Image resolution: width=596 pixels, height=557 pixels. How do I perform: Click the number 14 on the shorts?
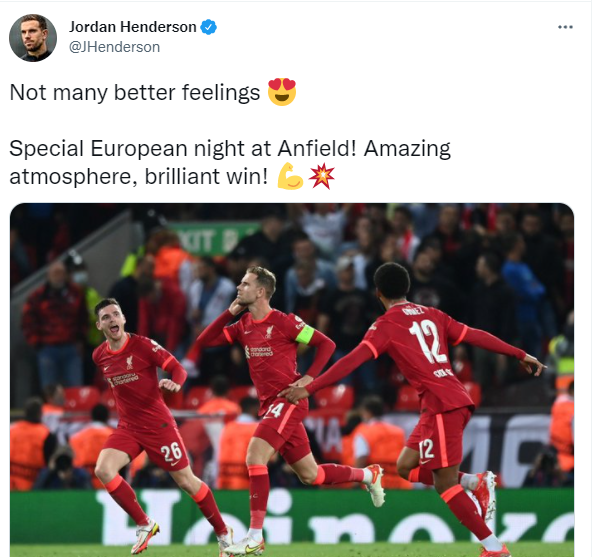275,411
